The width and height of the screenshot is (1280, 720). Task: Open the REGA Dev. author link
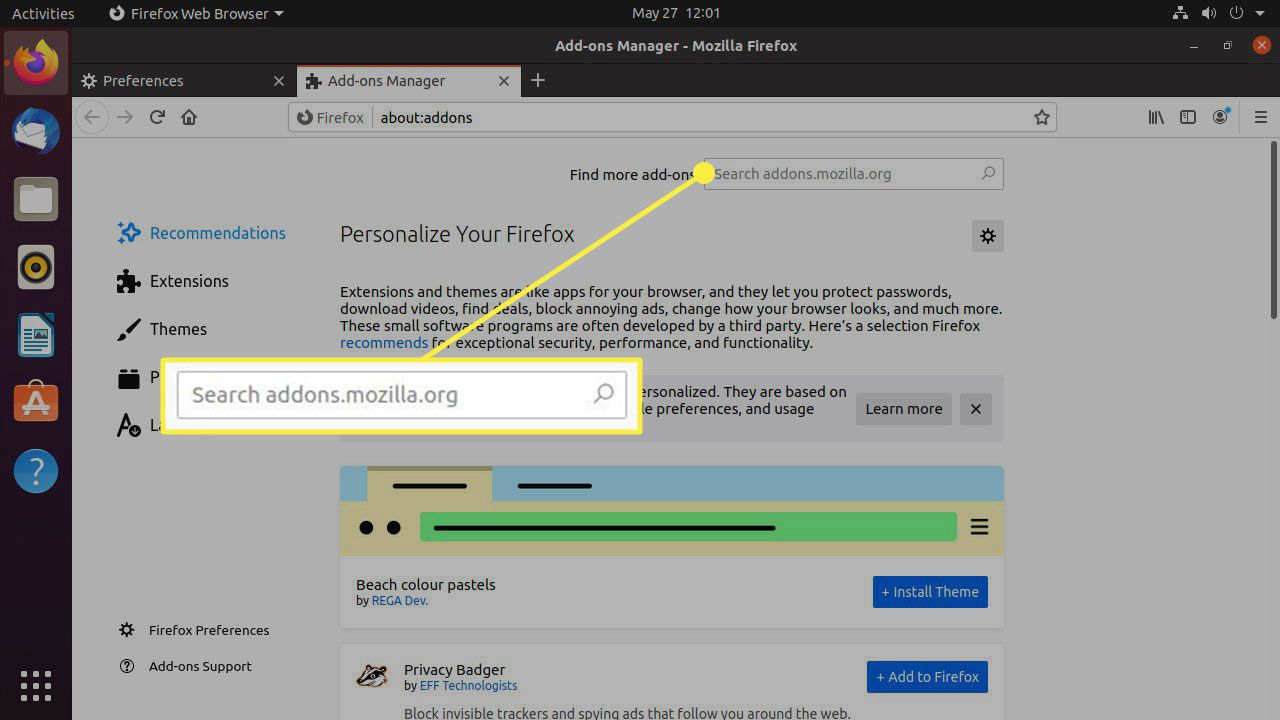tap(400, 601)
